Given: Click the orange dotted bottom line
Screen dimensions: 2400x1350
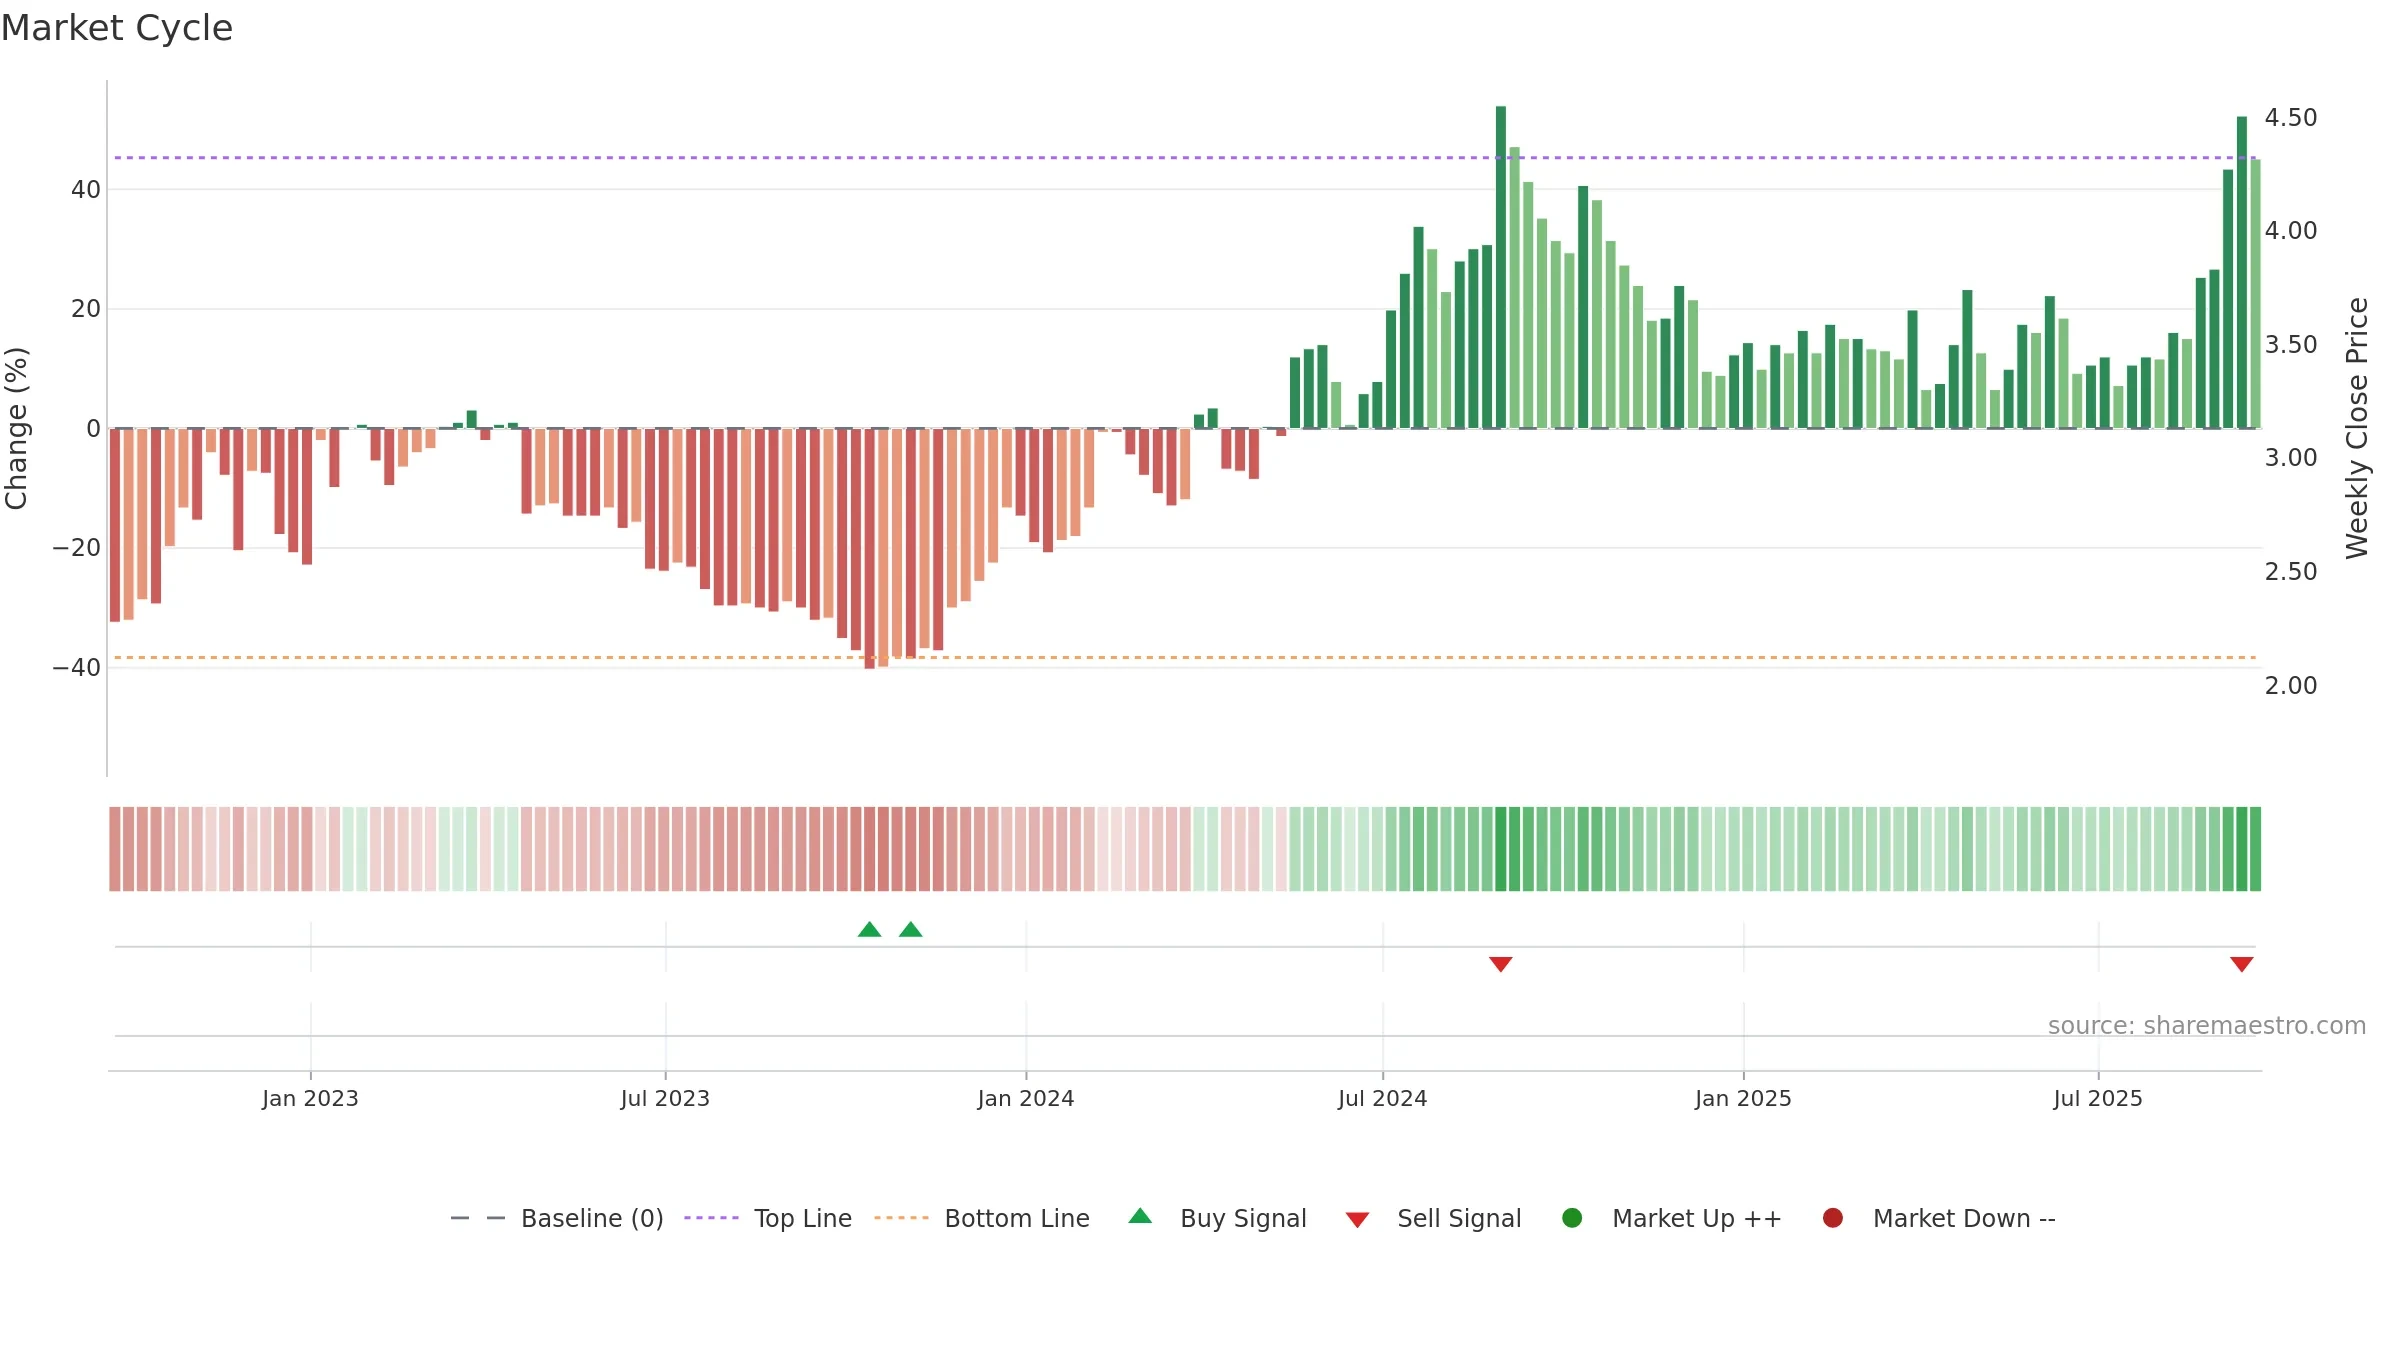Looking at the screenshot, I should pyautogui.click(x=1185, y=658).
